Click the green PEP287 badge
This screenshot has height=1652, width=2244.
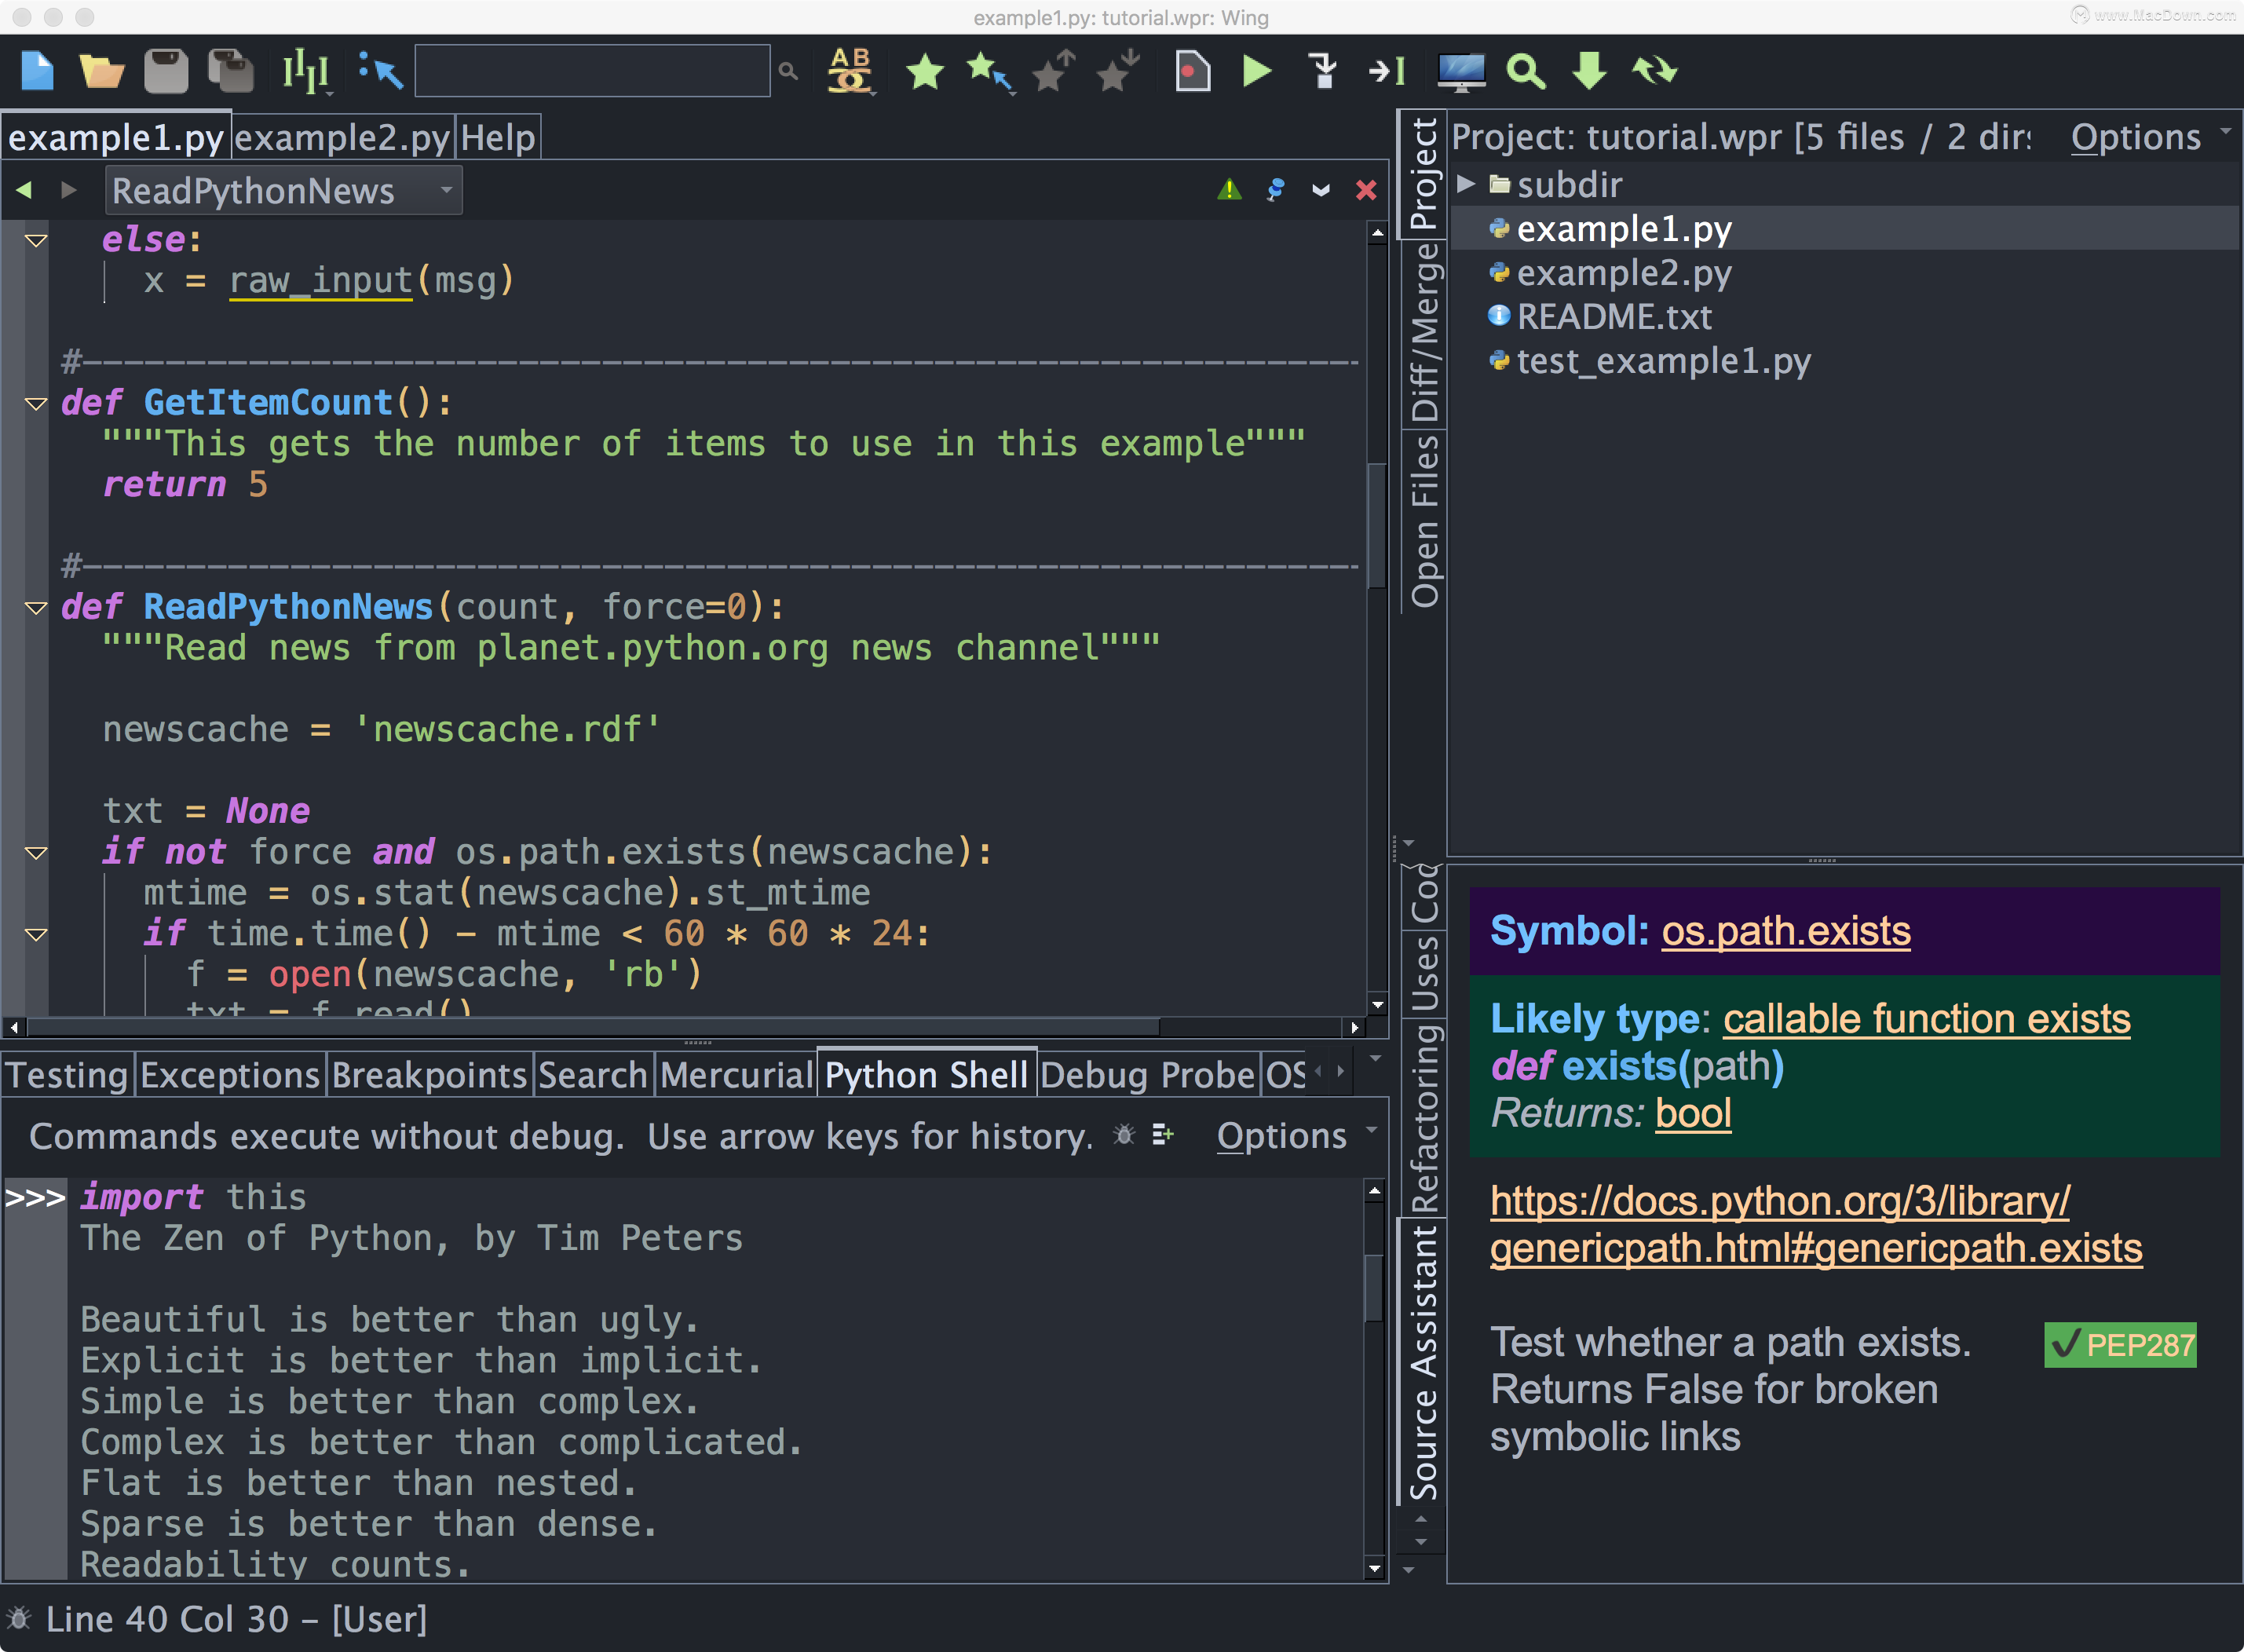(2120, 1345)
